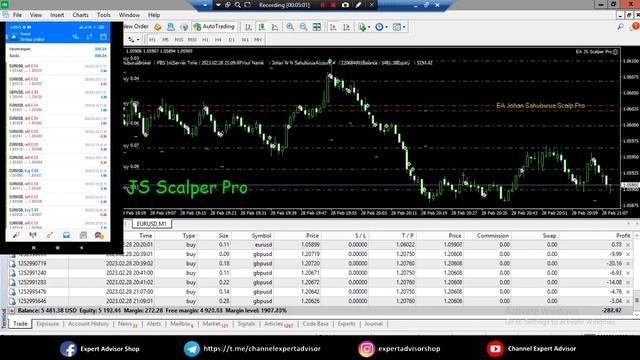Close the gbpusd order with profit -20.16
The height and width of the screenshot is (360, 640).
(628, 264)
